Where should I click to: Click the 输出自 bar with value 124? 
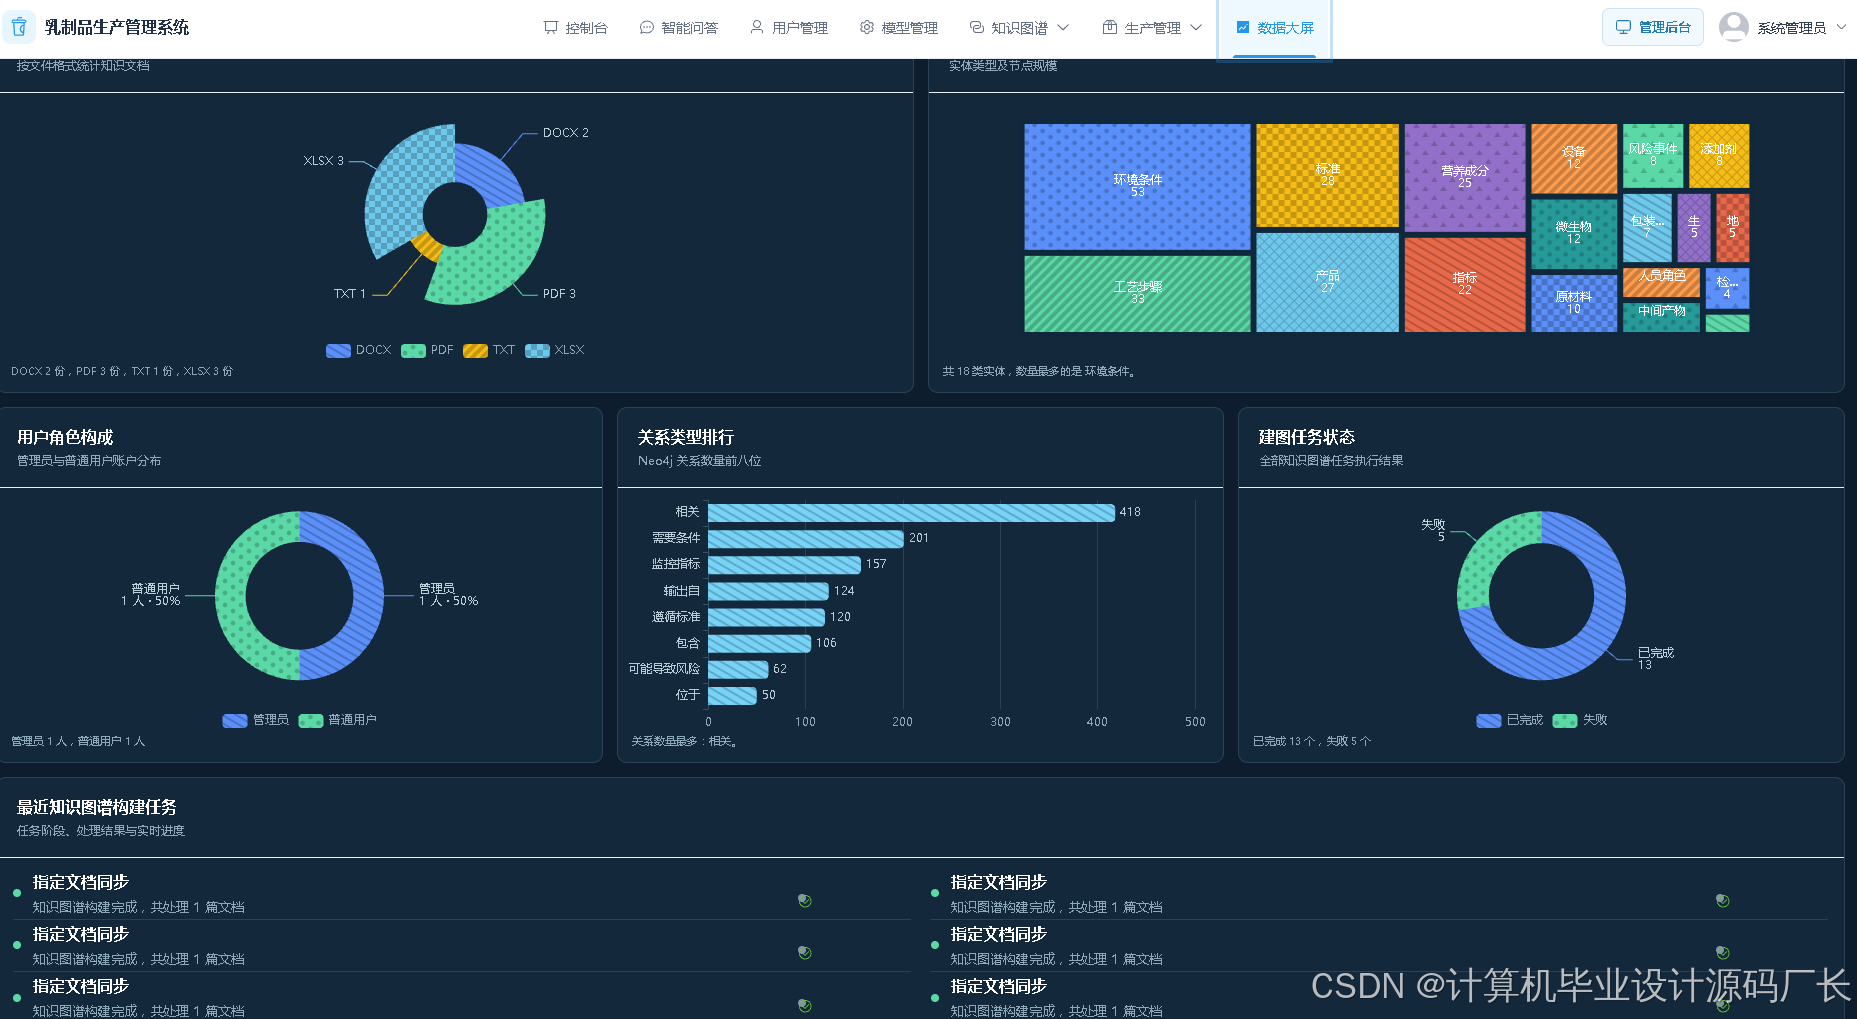point(768,591)
